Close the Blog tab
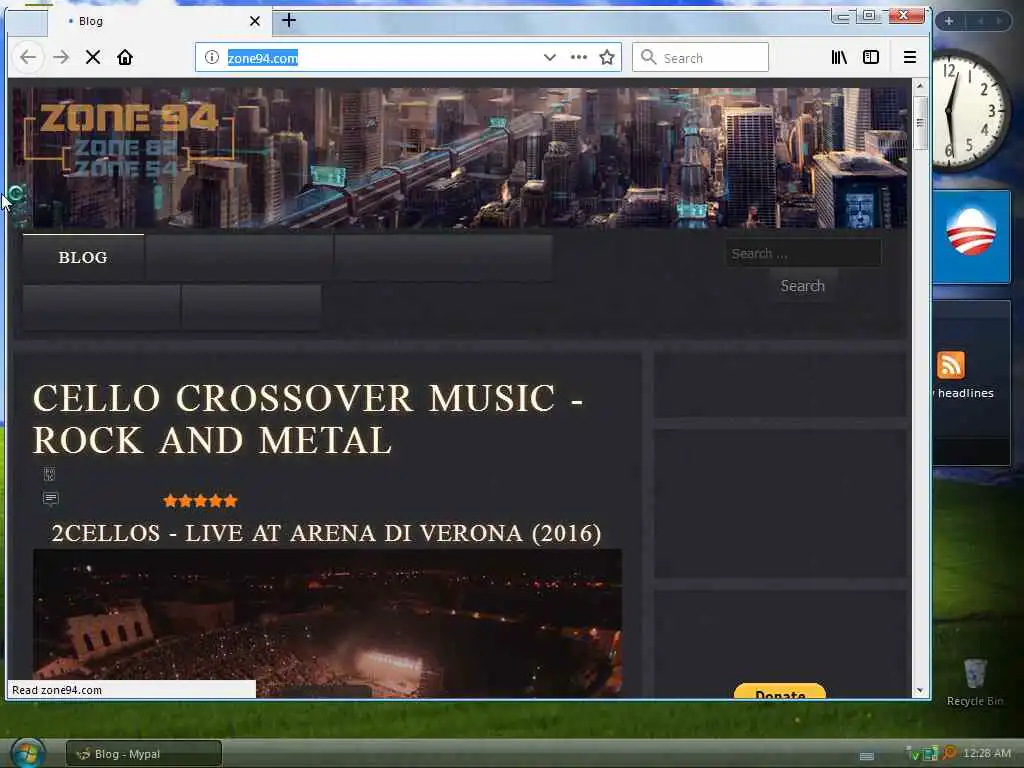Viewport: 1024px width, 768px height. [255, 21]
